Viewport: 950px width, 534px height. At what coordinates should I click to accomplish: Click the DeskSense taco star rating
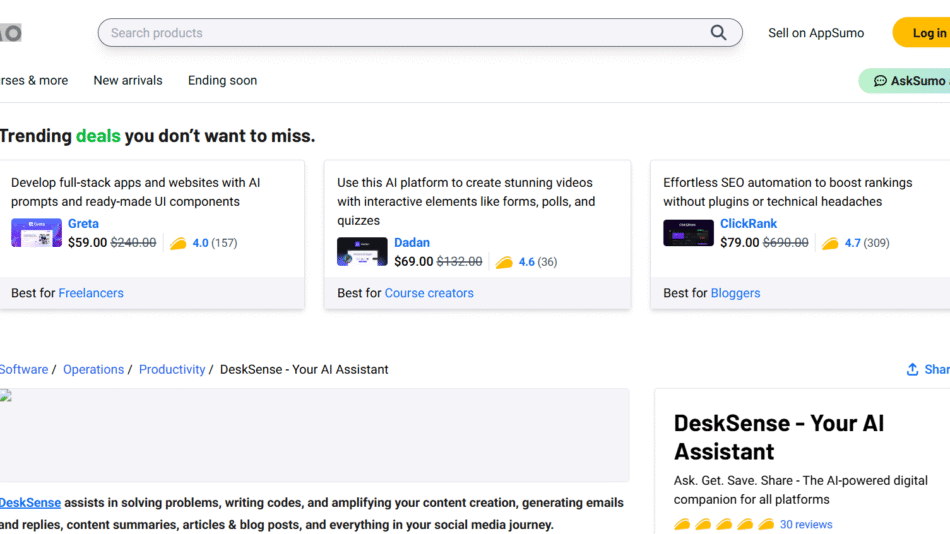[723, 524]
